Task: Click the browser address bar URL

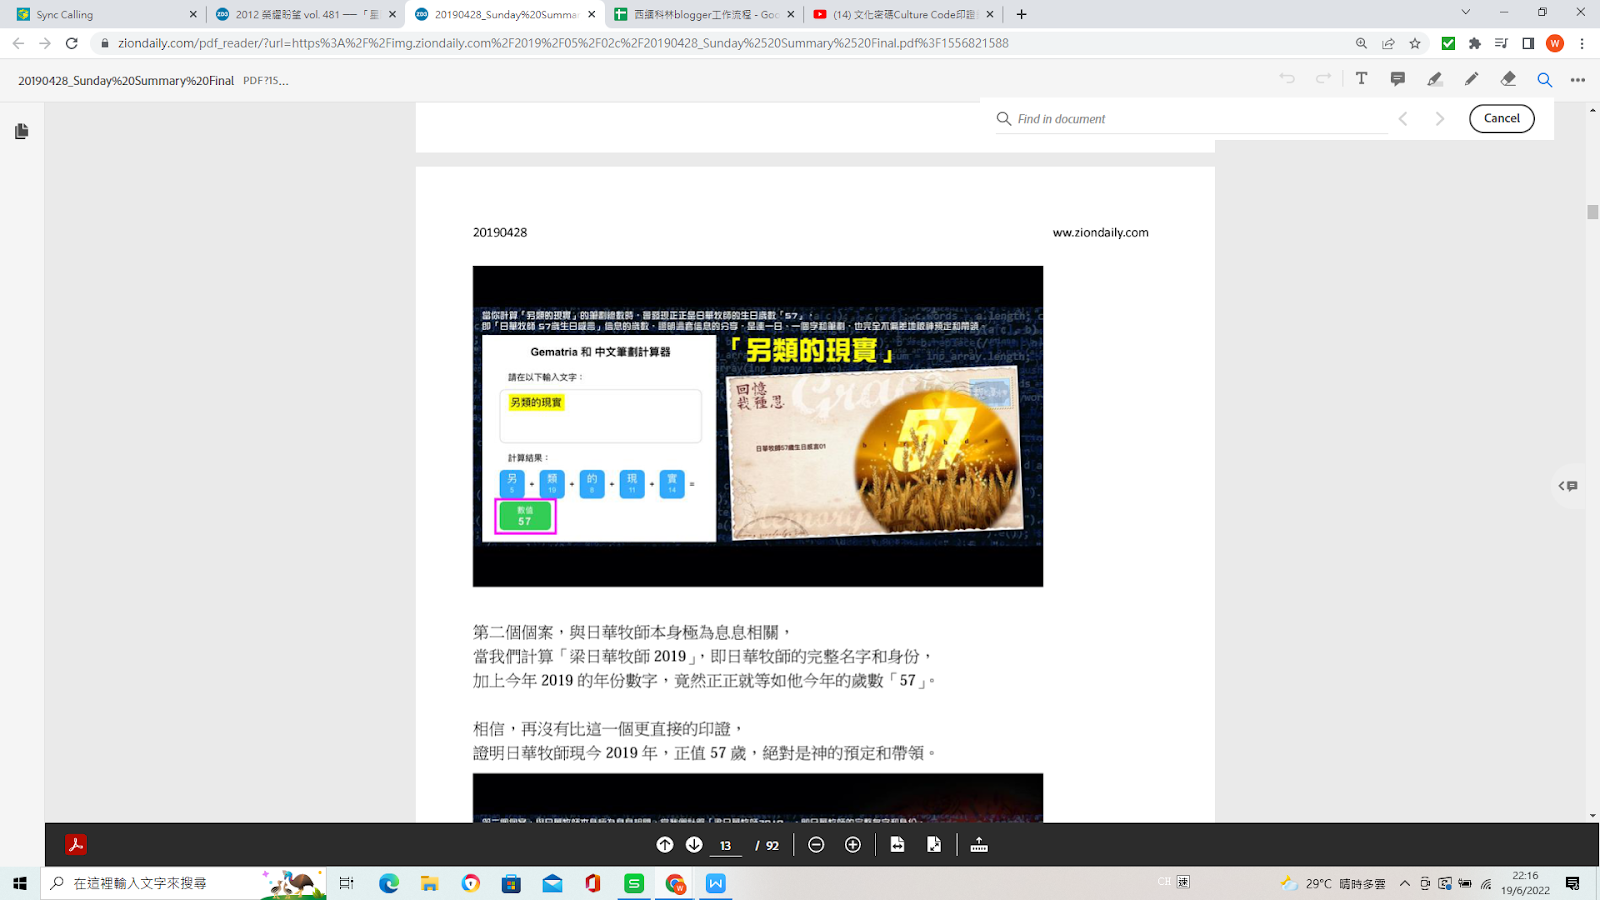Action: 563,43
